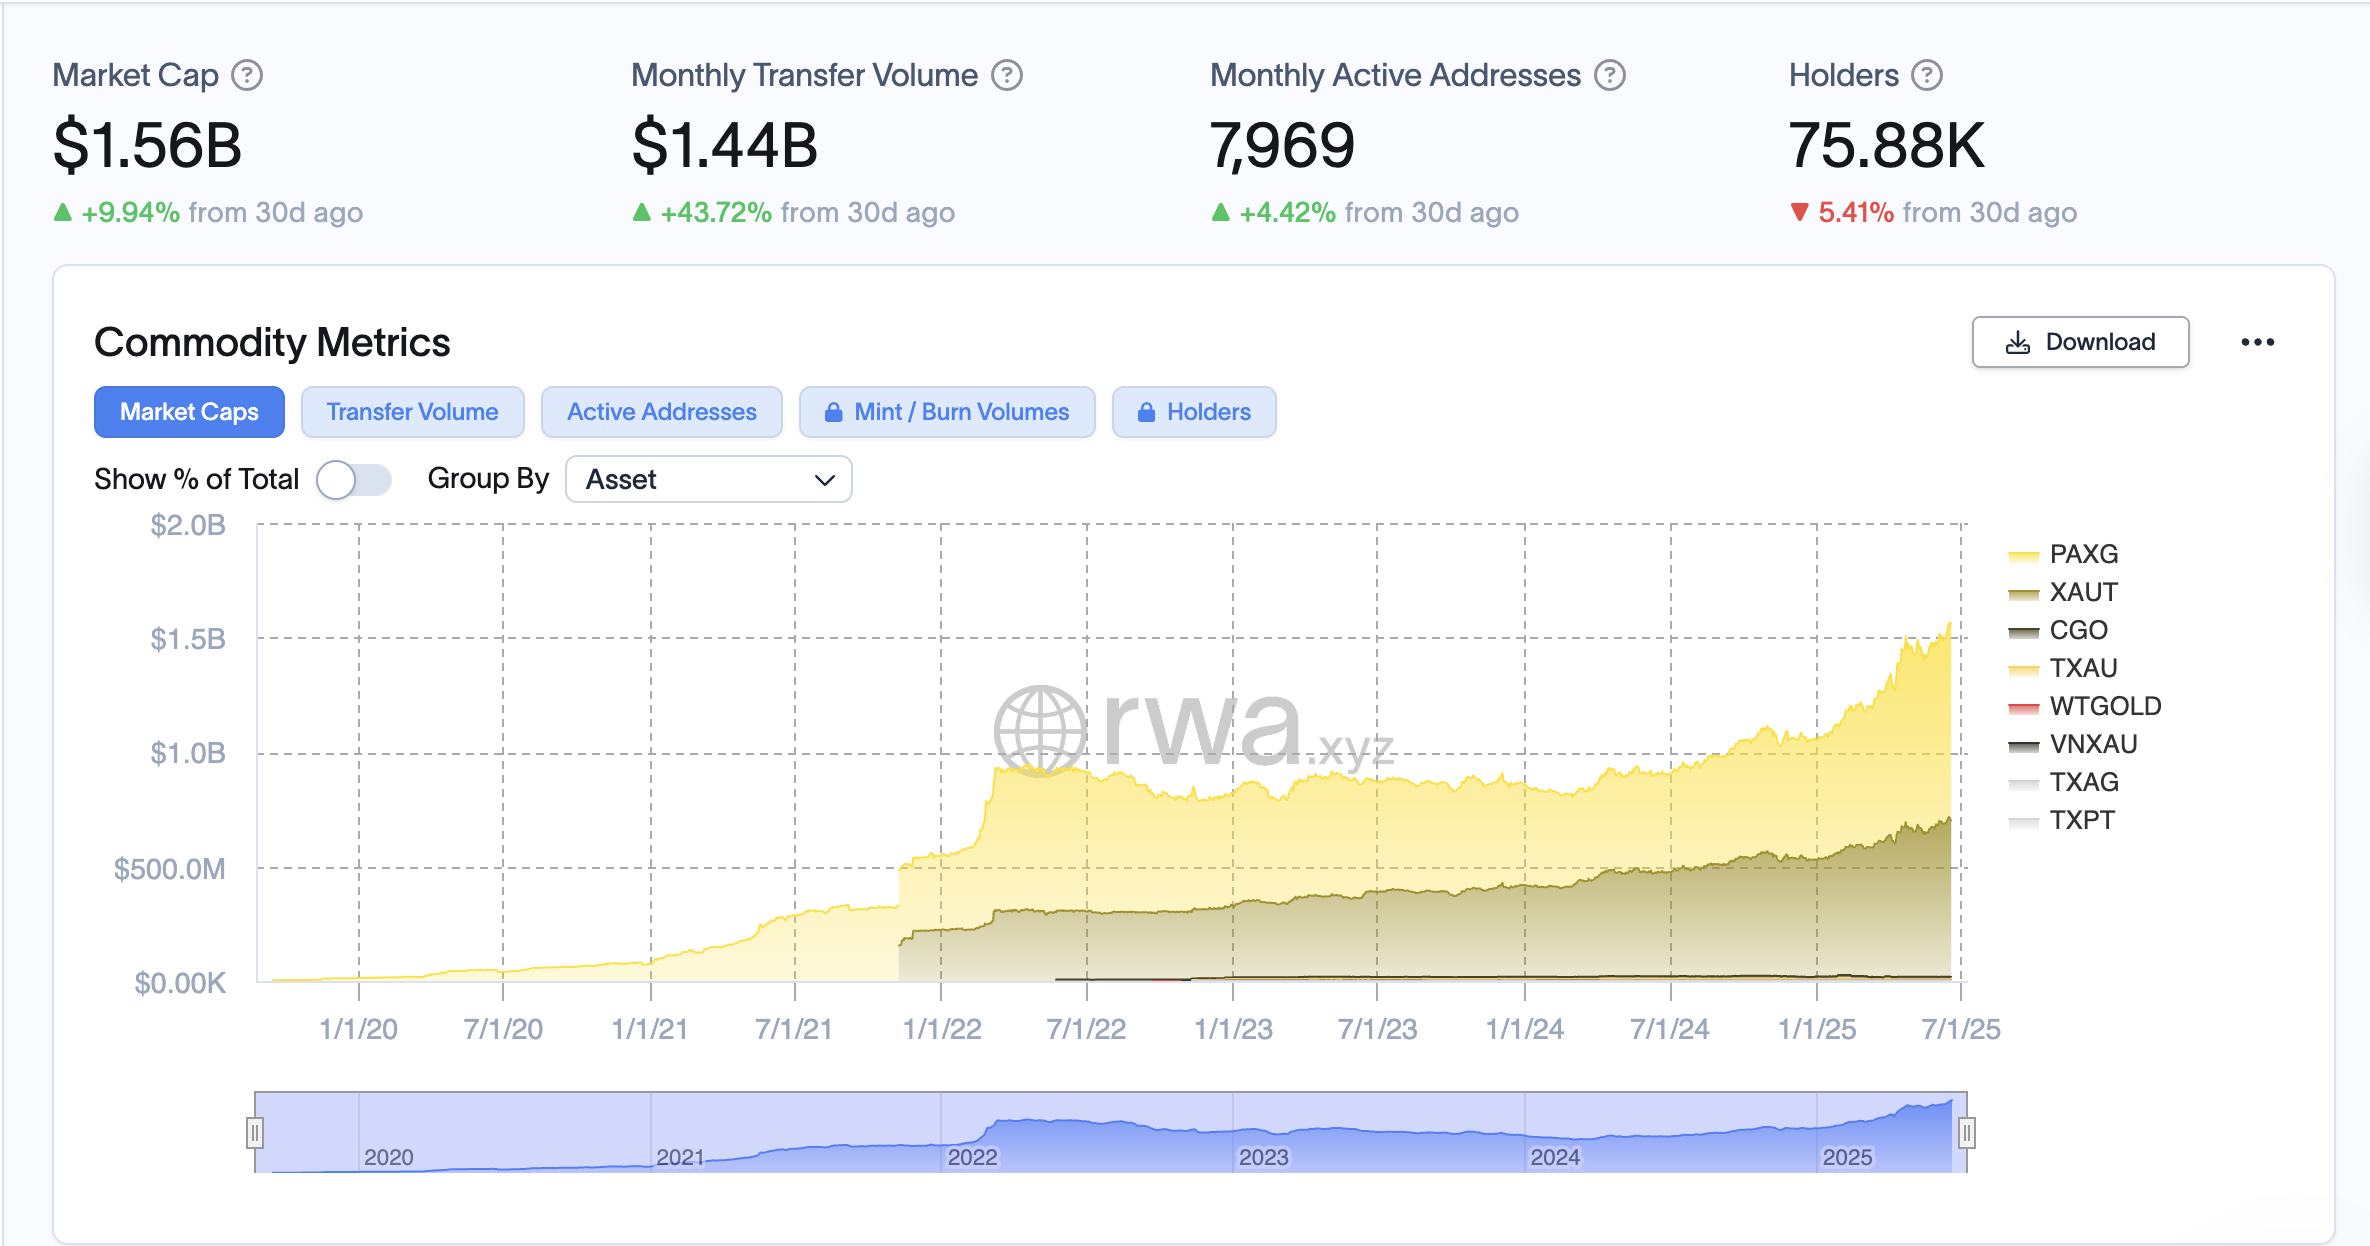Viewport: 2370px width, 1246px height.
Task: Switch to the Active Addresses tab
Action: coord(661,411)
